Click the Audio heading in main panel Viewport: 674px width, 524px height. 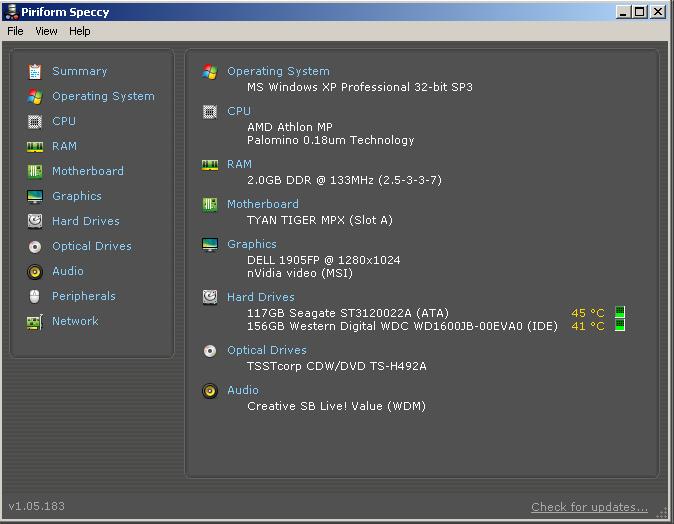[x=243, y=390]
